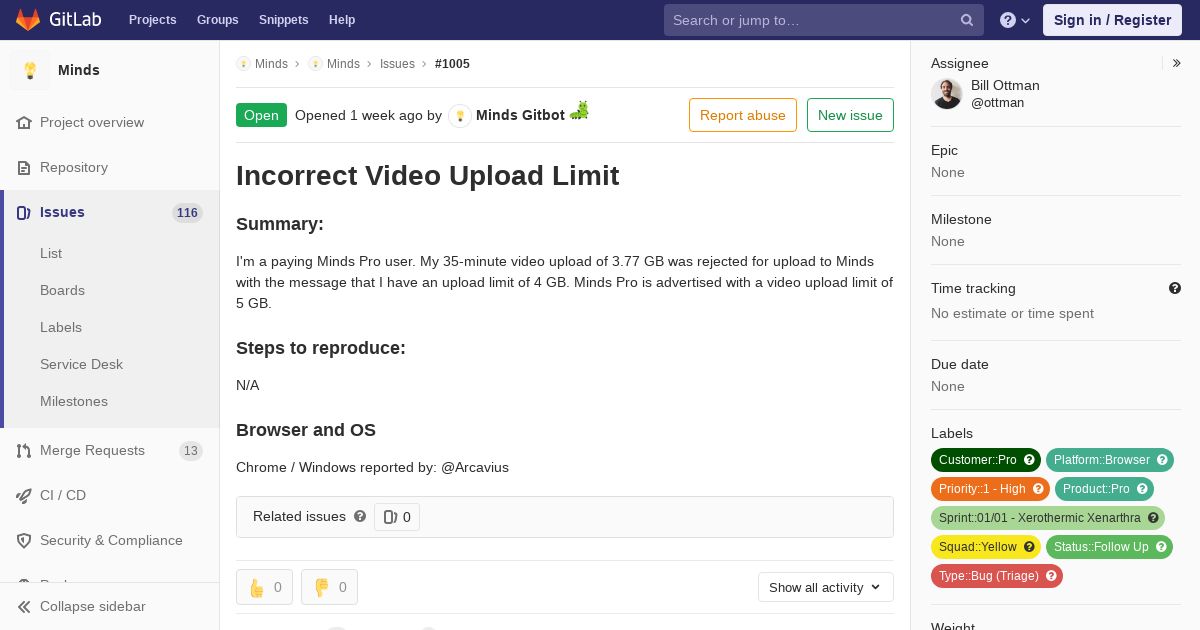Click the help icon on Status::Follow Up label

point(1161,547)
